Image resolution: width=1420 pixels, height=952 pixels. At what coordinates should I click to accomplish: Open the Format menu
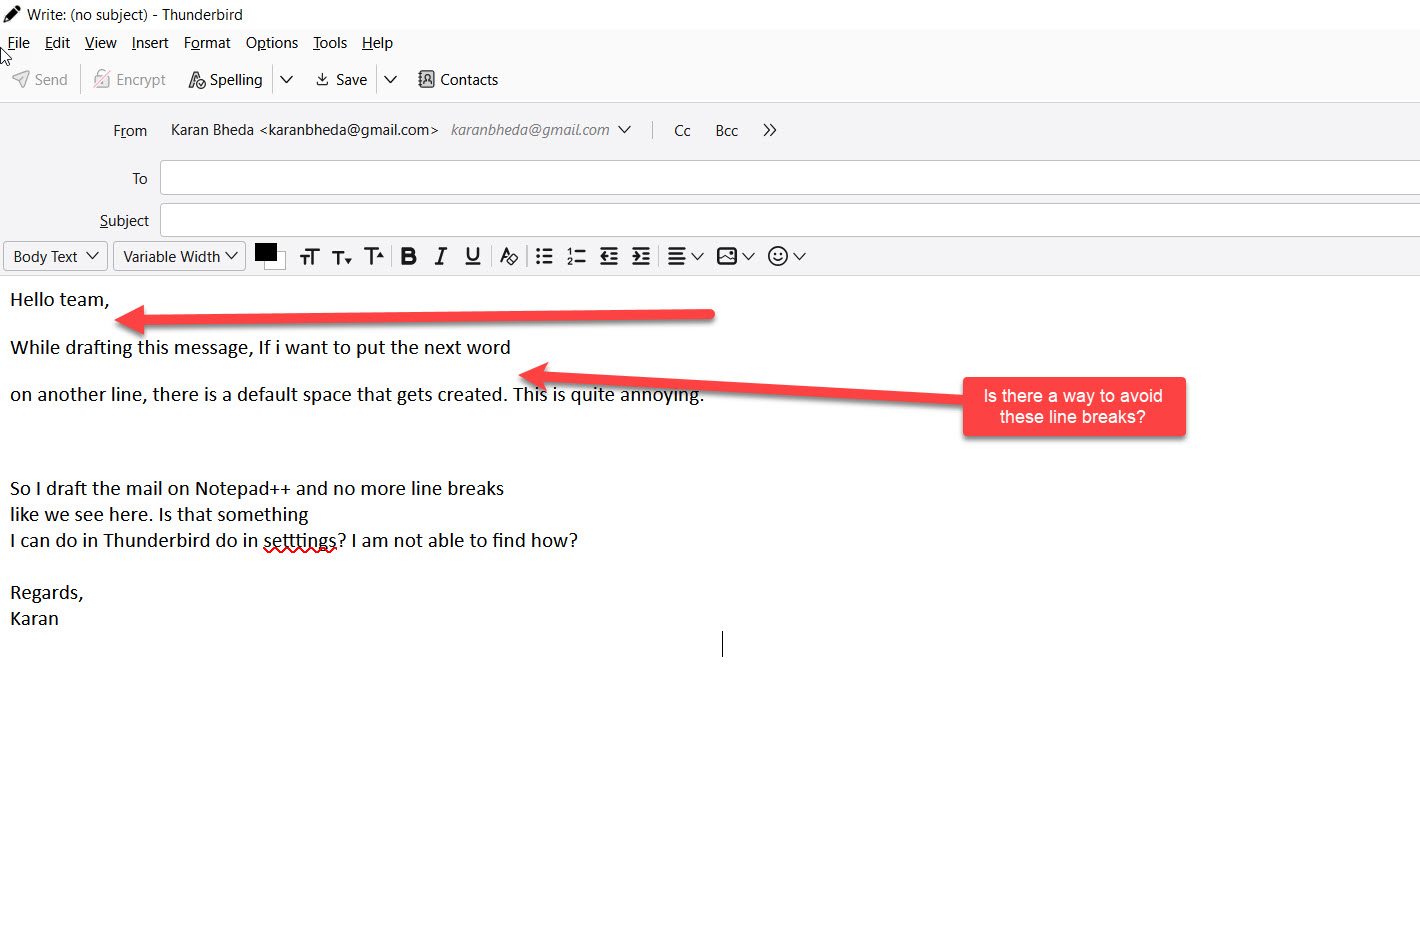[x=207, y=43]
